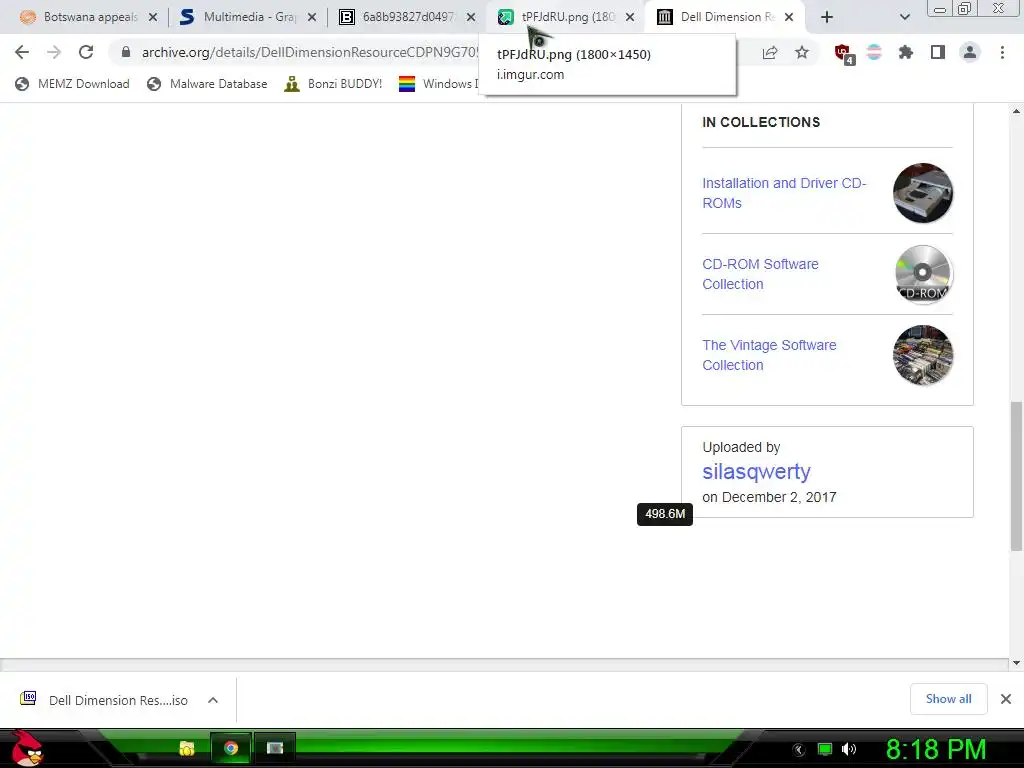The image size is (1024, 768).
Task: Click the CD-ROM disc collection thumbnail
Action: coord(922,274)
